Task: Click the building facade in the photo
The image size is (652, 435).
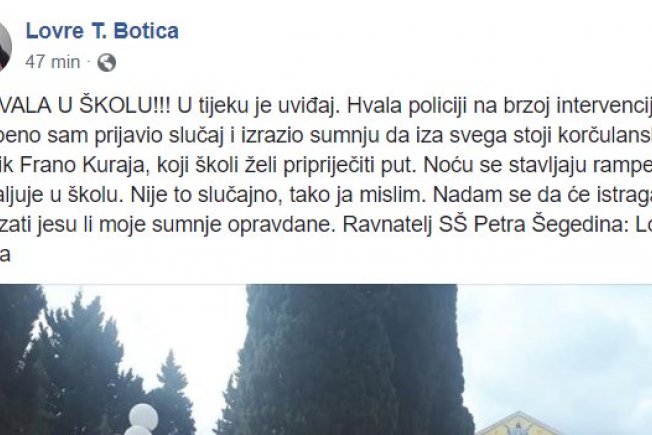Action: coord(521,423)
